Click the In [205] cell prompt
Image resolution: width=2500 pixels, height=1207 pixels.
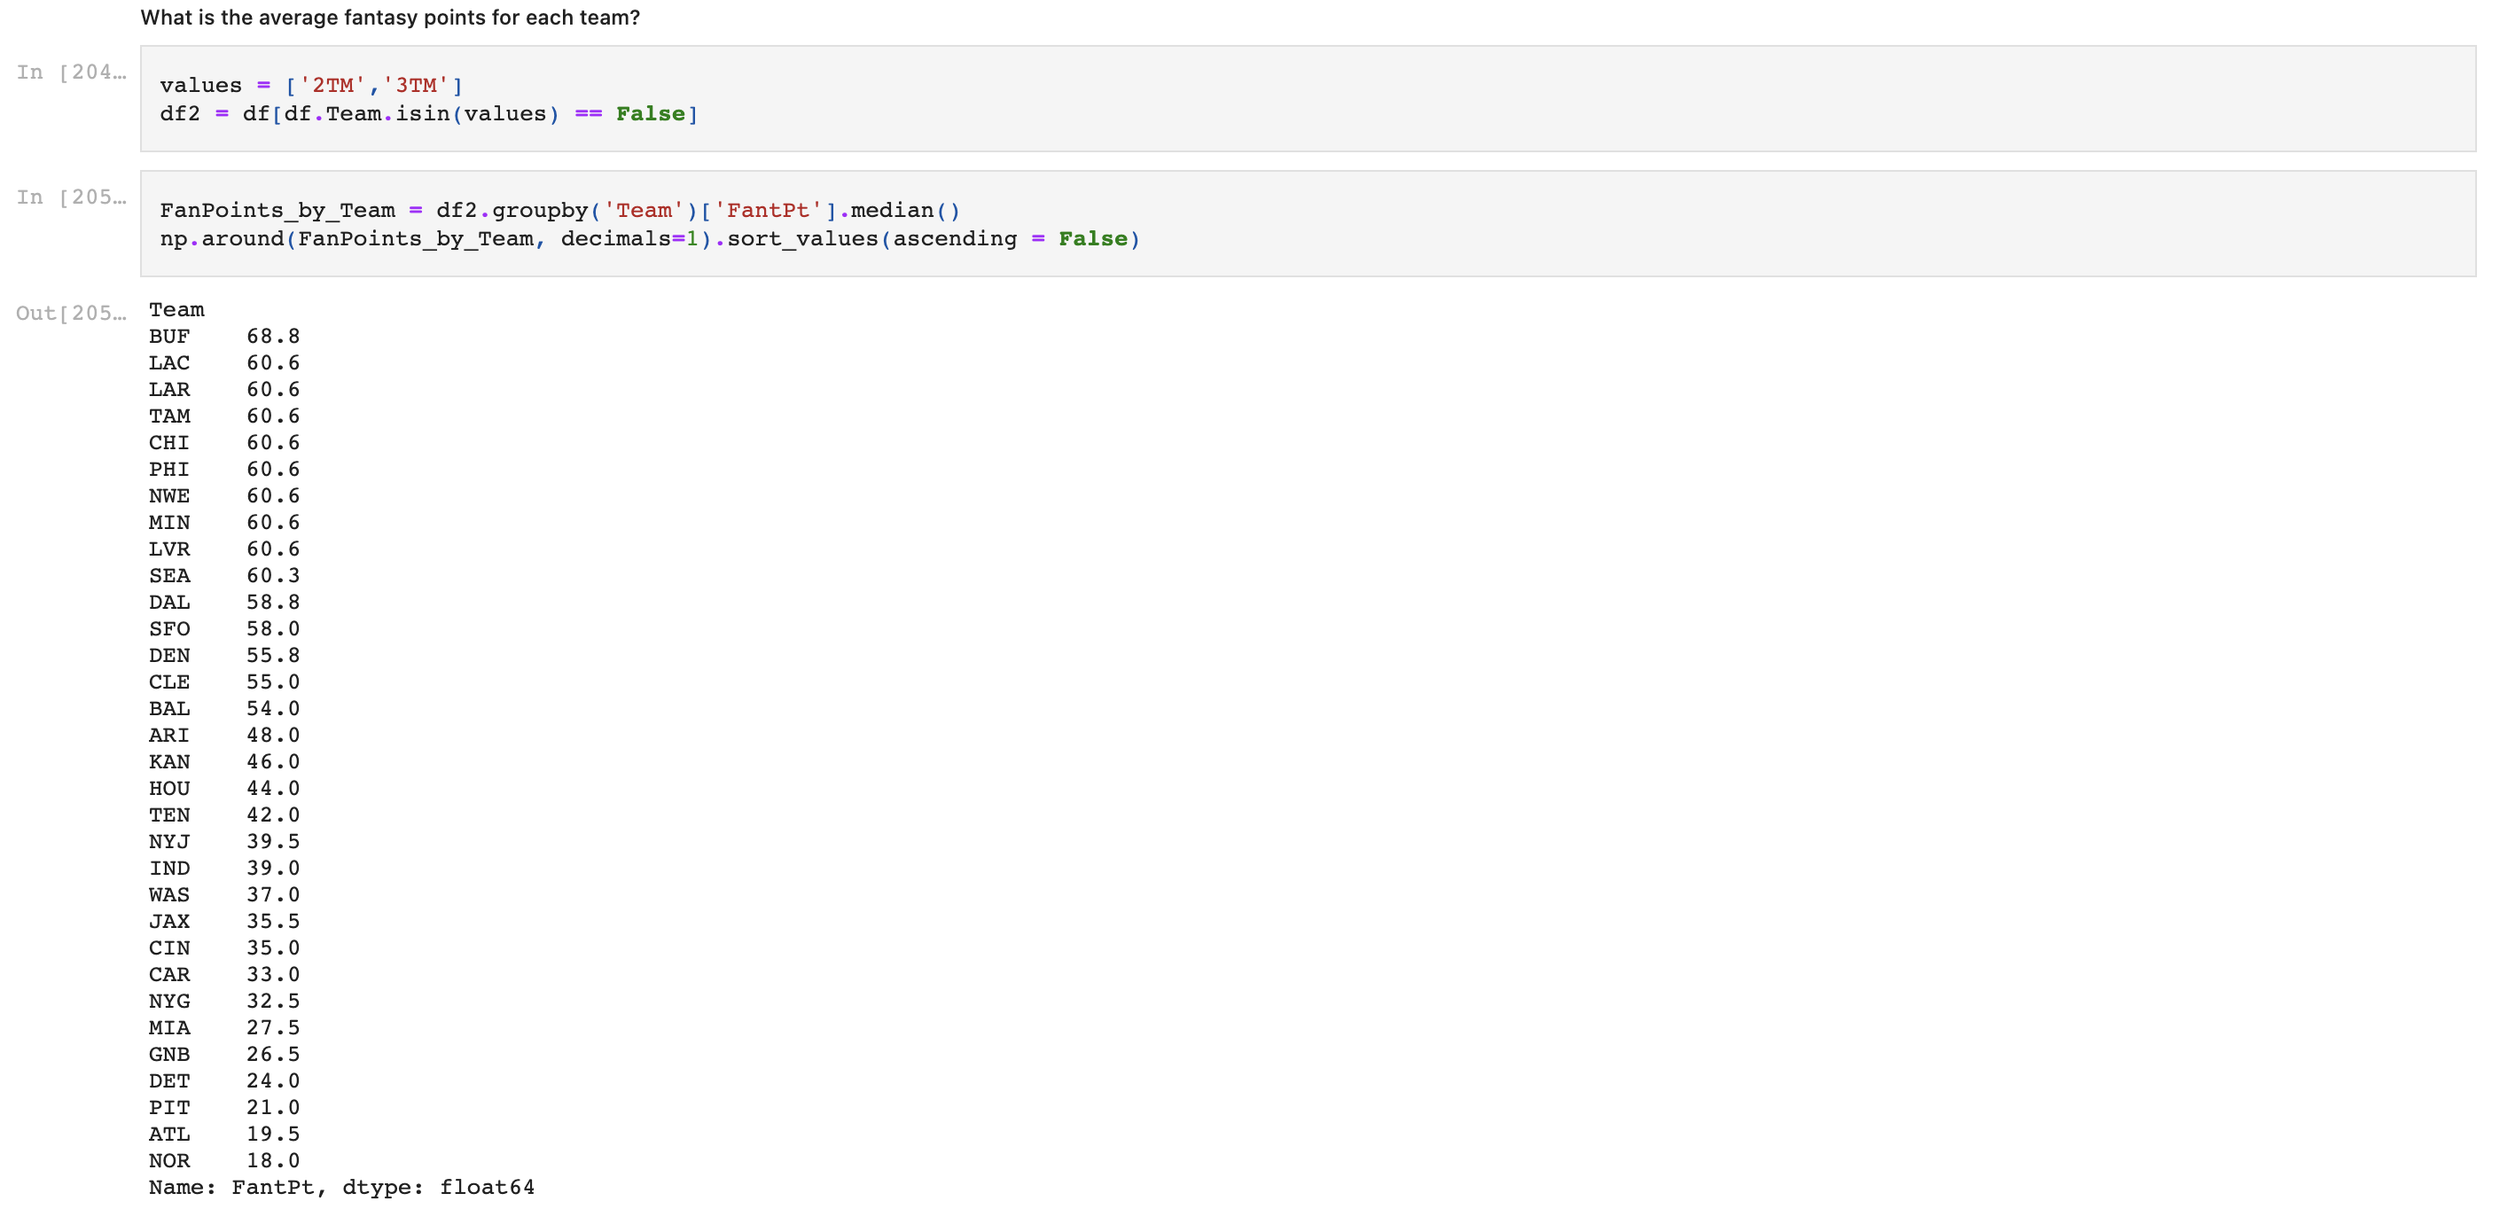(x=71, y=197)
